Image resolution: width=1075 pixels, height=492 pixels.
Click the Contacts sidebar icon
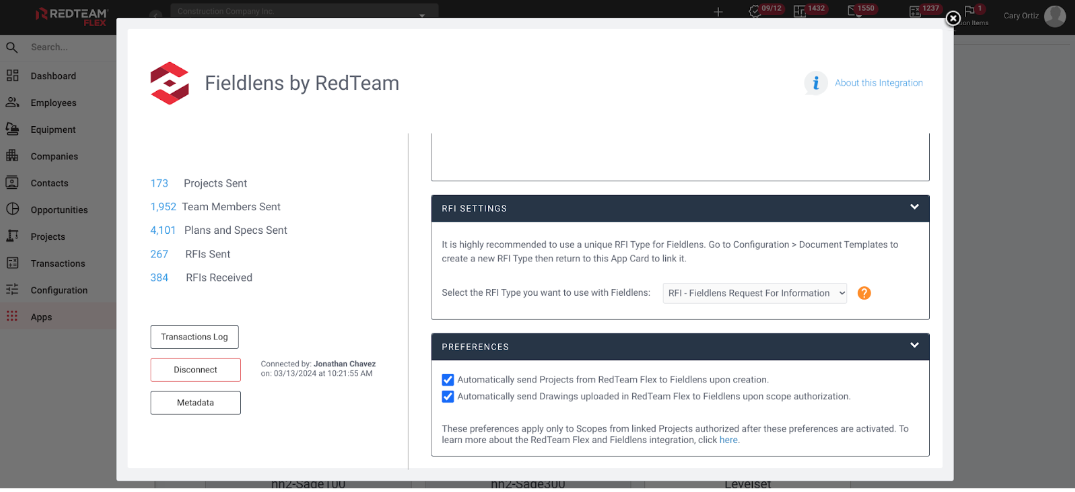pyautogui.click(x=12, y=183)
